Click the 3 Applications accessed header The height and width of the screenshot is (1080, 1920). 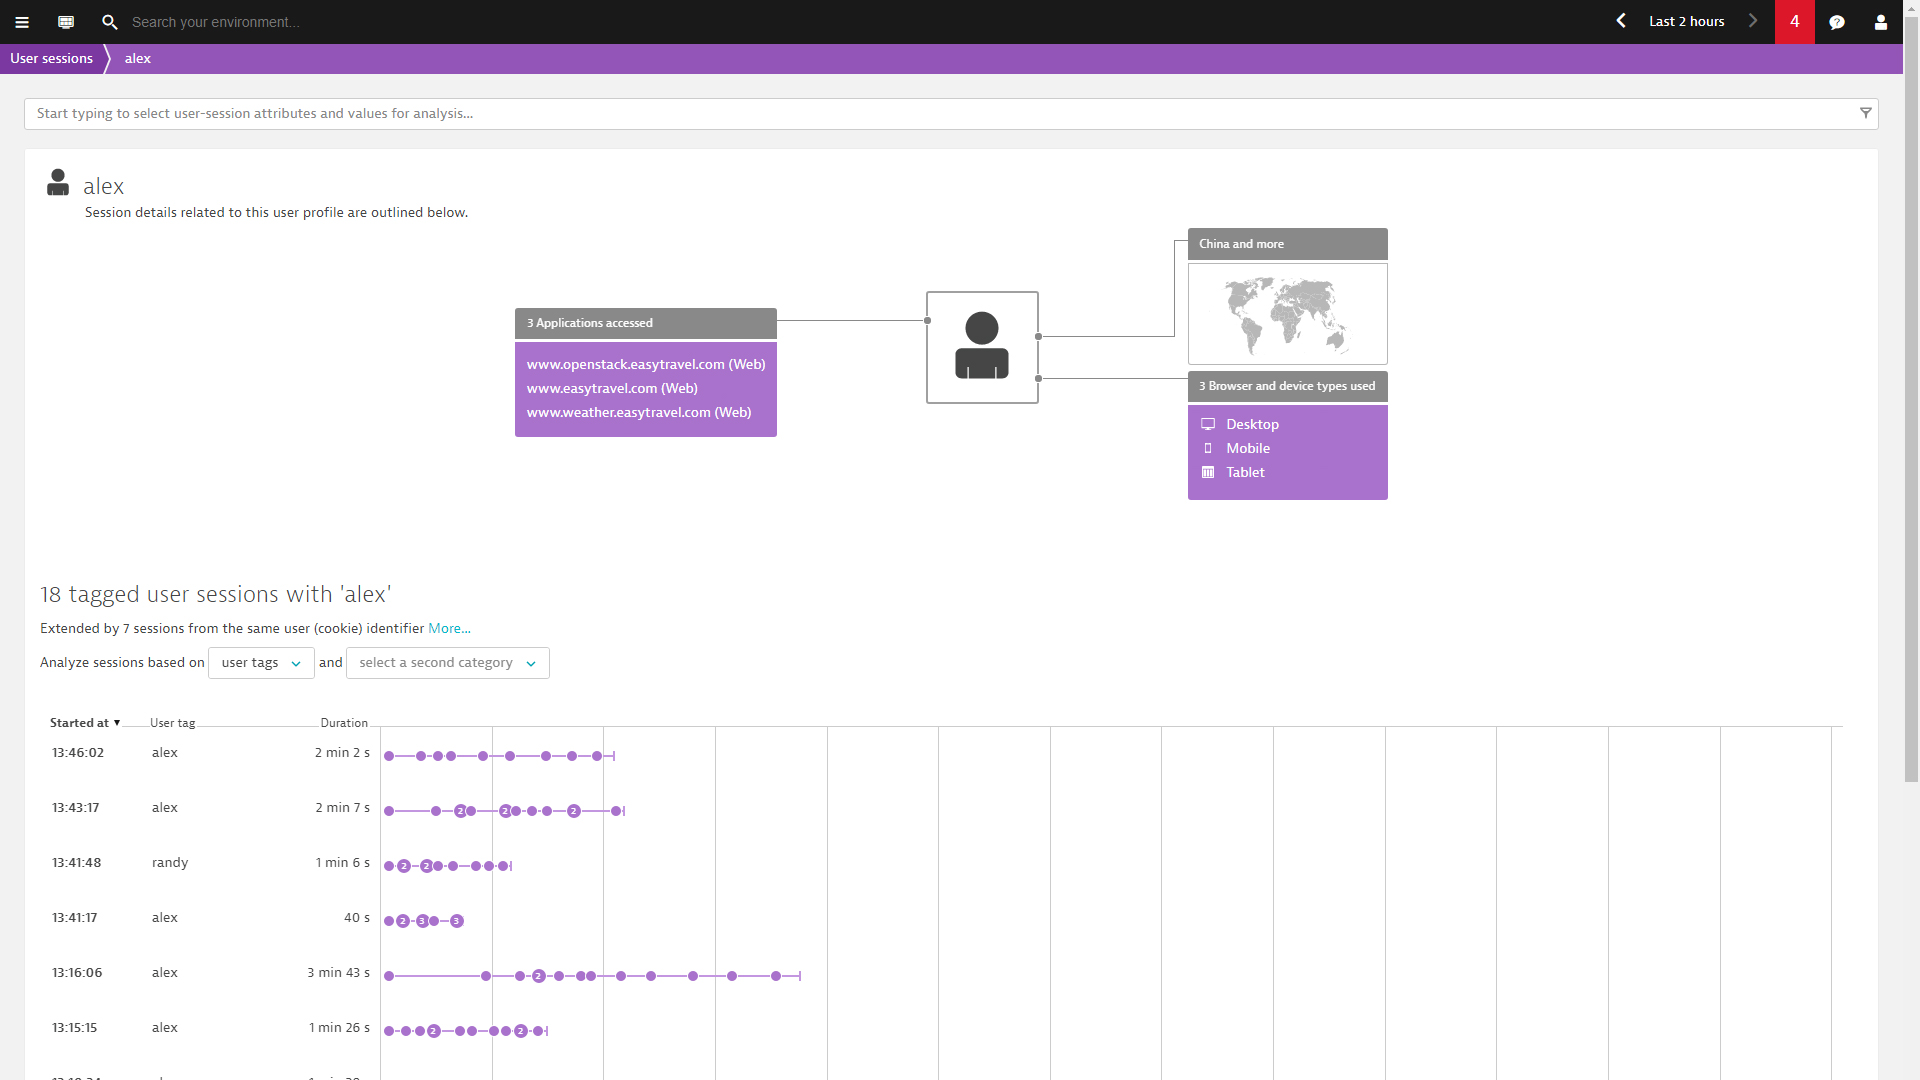coord(646,323)
